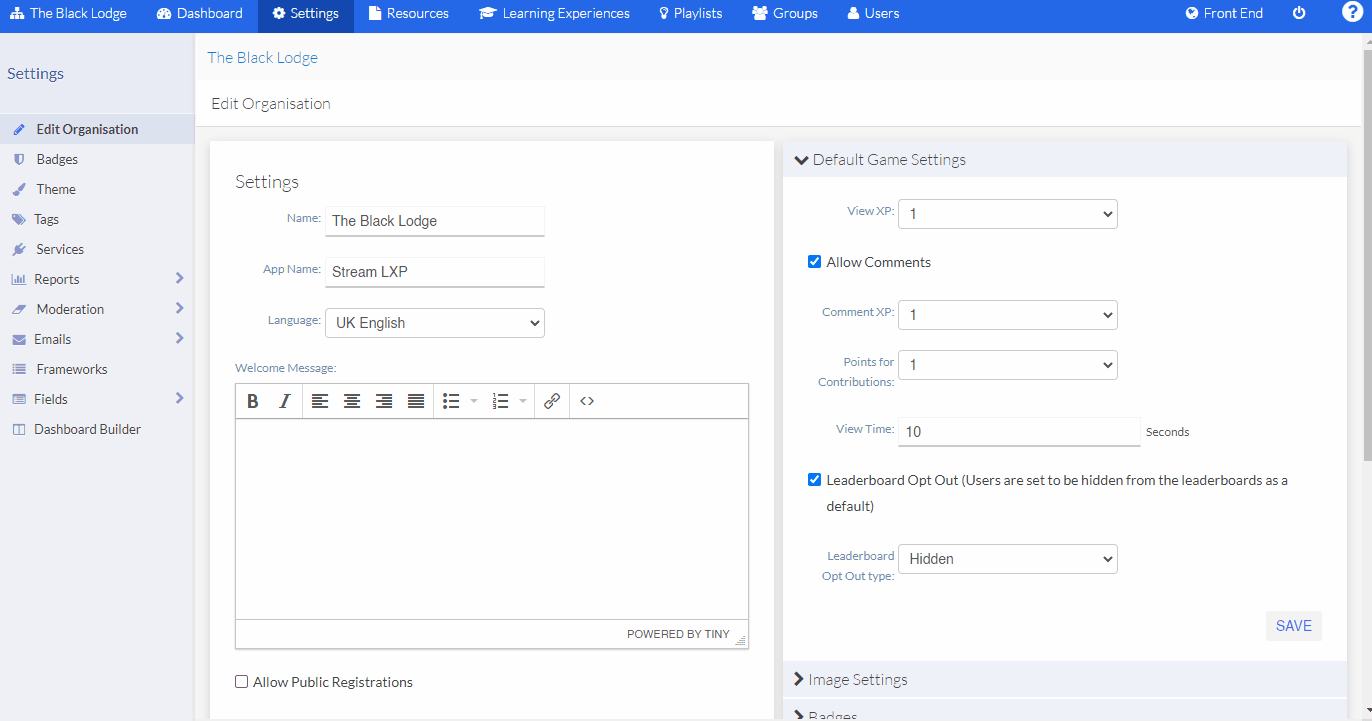Enable Allow Public Registrations
This screenshot has height=721, width=1372.
click(241, 681)
